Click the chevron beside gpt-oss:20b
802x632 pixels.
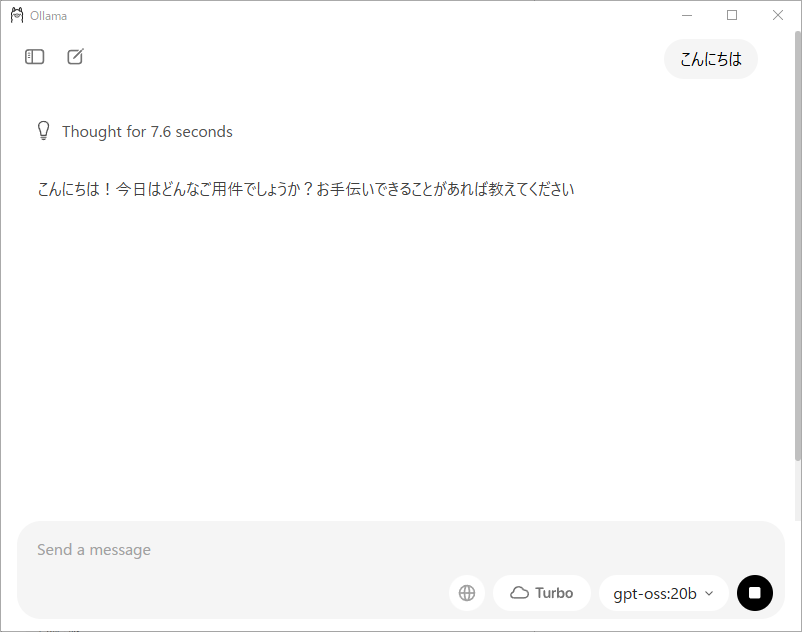tap(709, 593)
